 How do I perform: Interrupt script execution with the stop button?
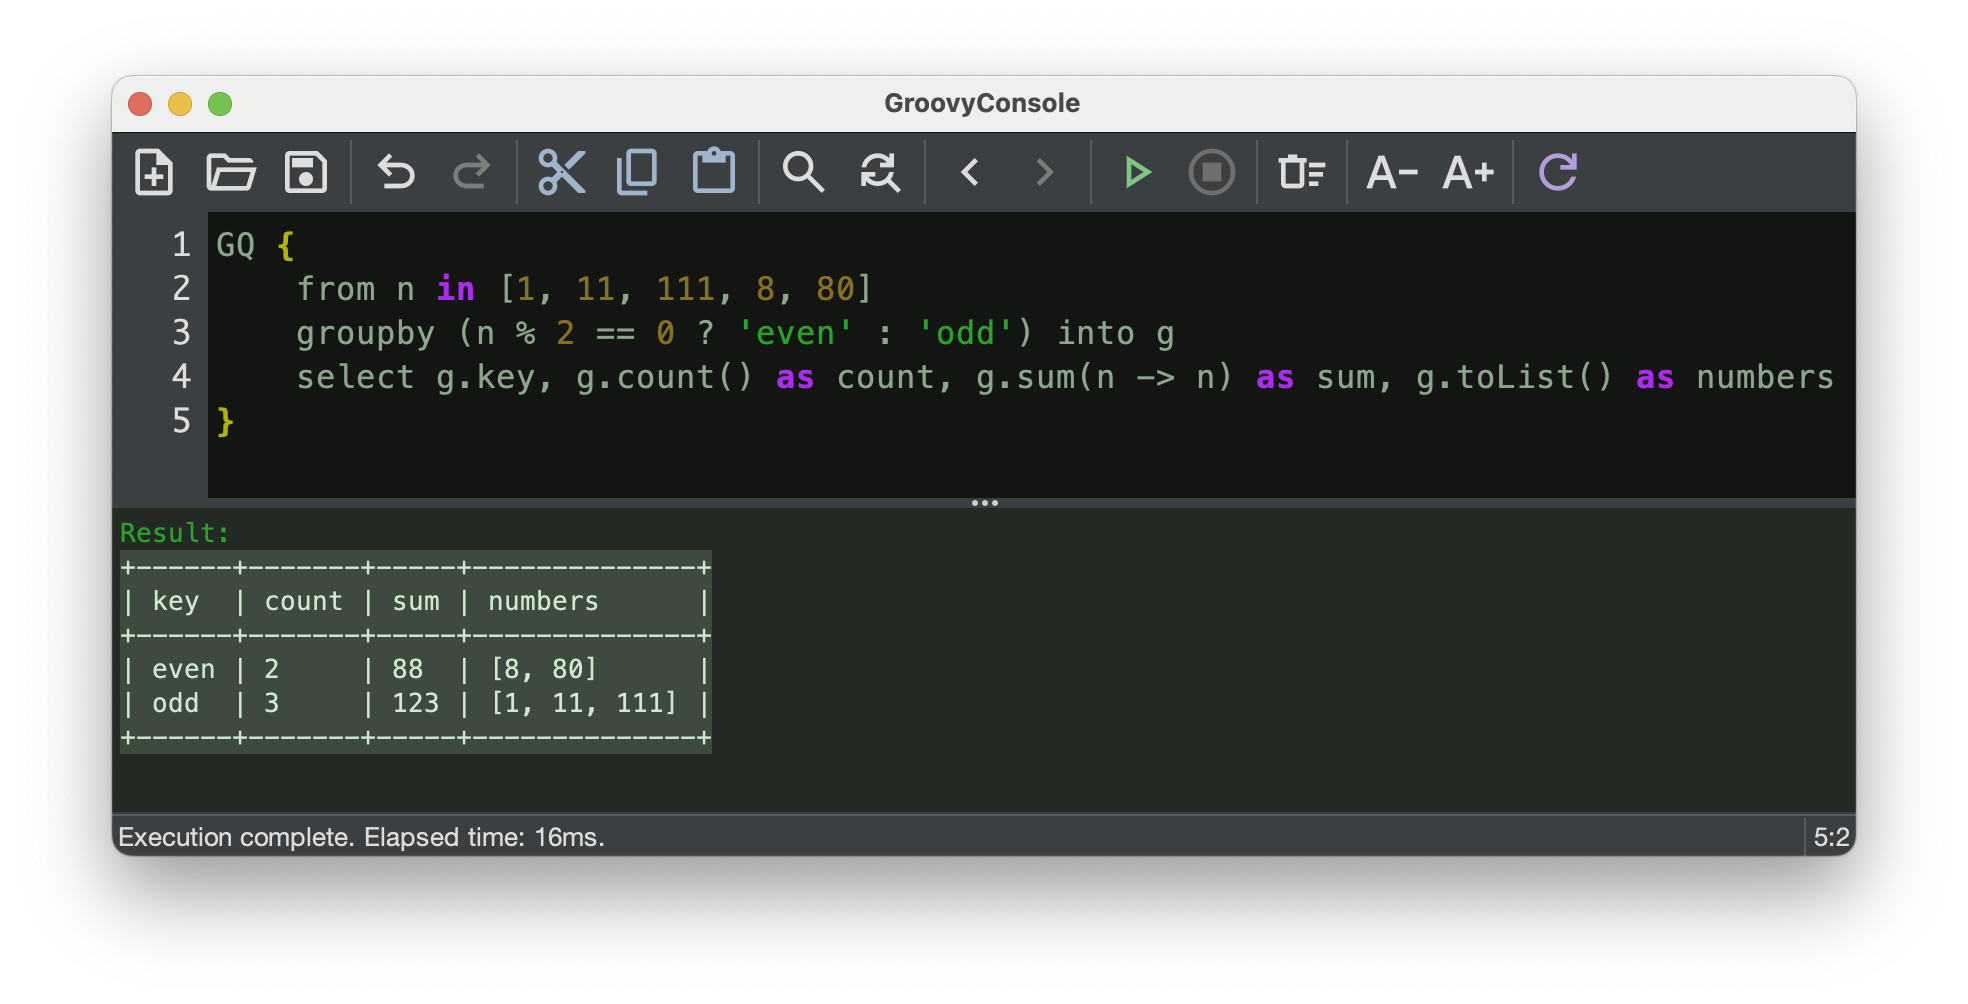[x=1211, y=172]
